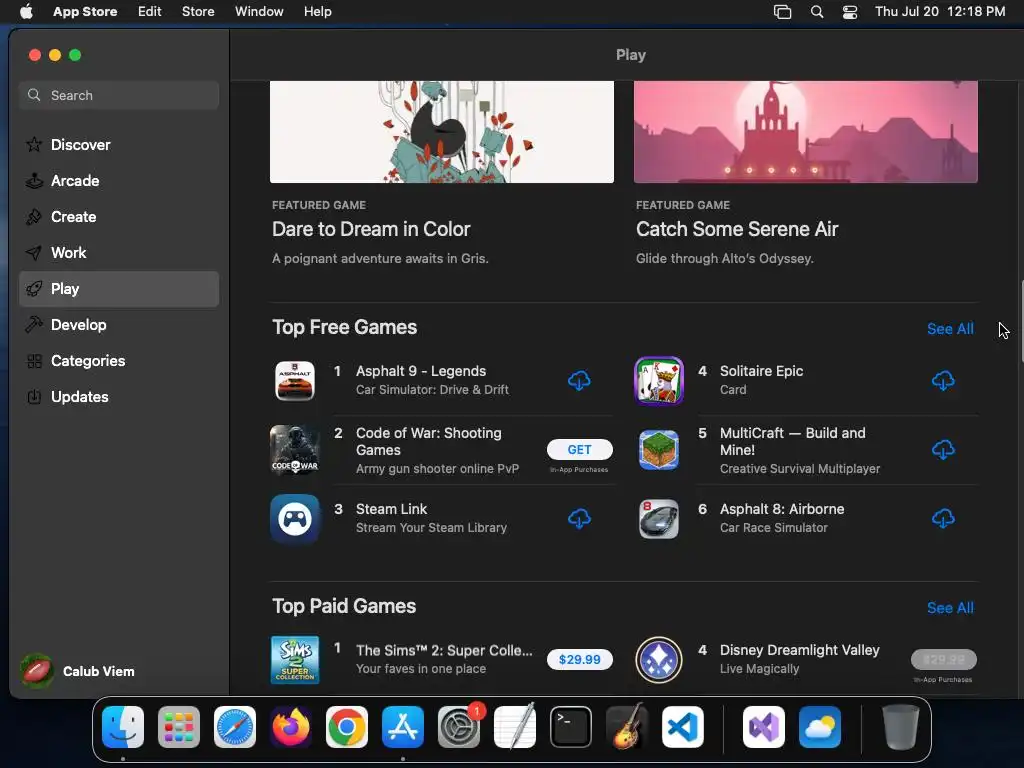Open the Develop section
This screenshot has height=768, width=1024.
[119, 325]
